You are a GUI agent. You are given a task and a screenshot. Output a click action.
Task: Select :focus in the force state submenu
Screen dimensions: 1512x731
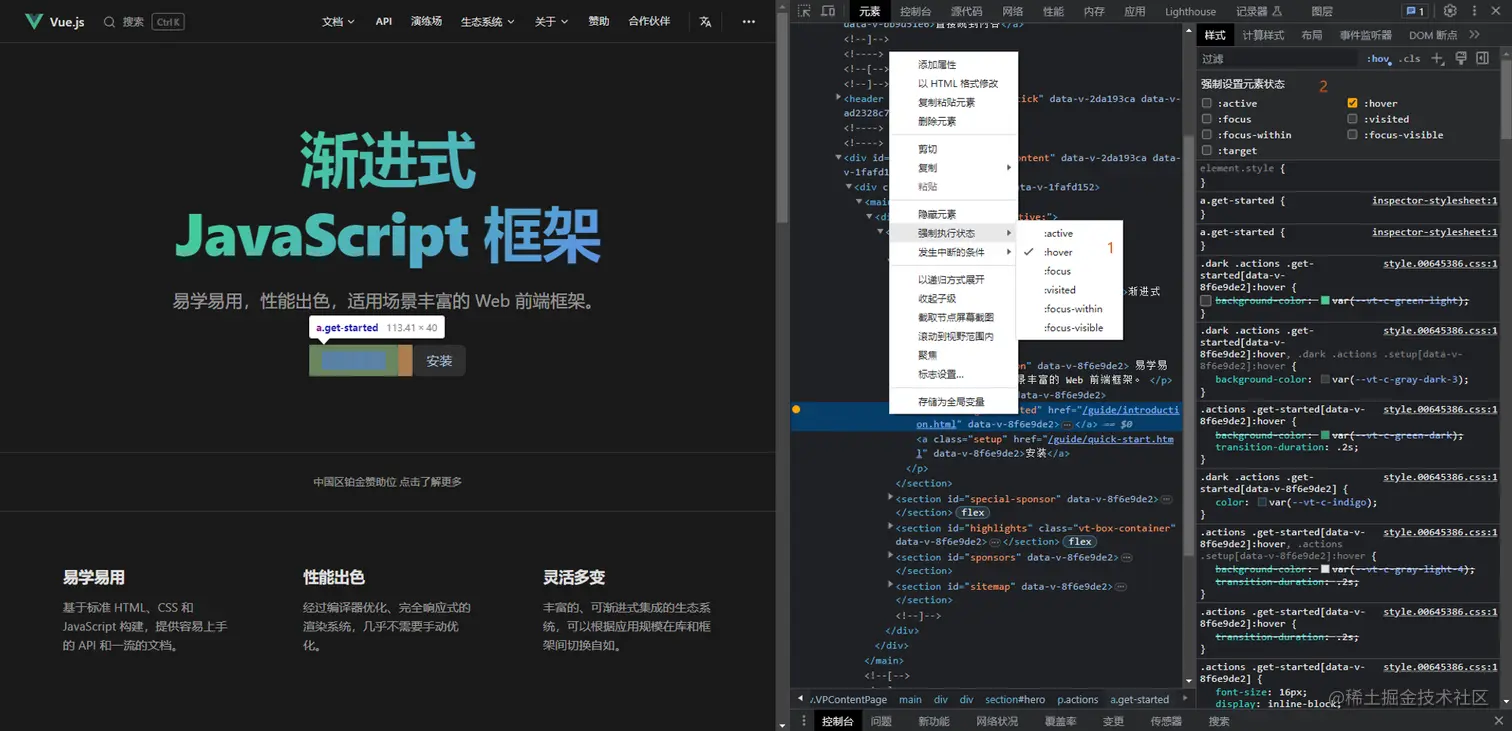(x=1069, y=271)
